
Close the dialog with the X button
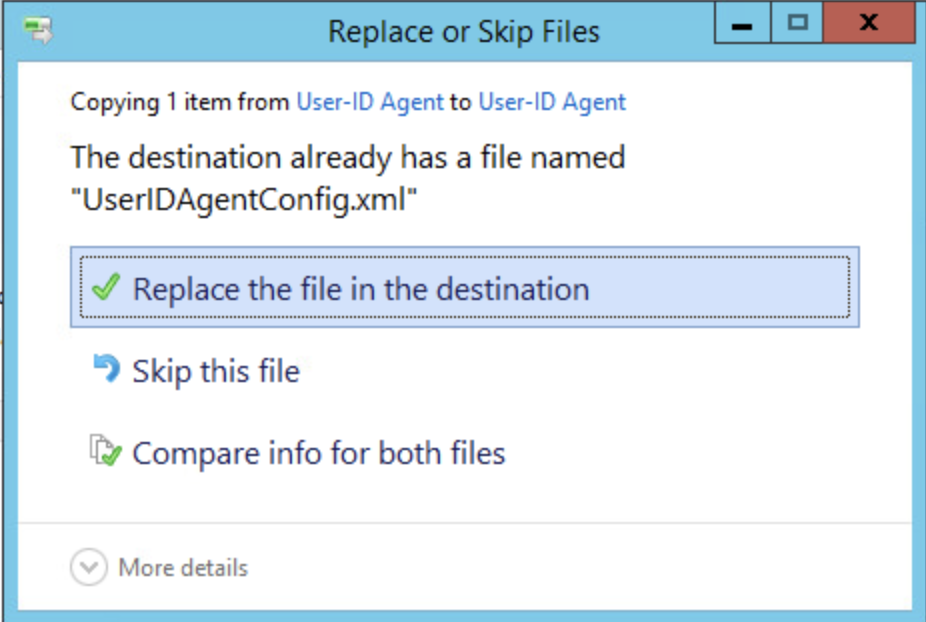(x=868, y=22)
